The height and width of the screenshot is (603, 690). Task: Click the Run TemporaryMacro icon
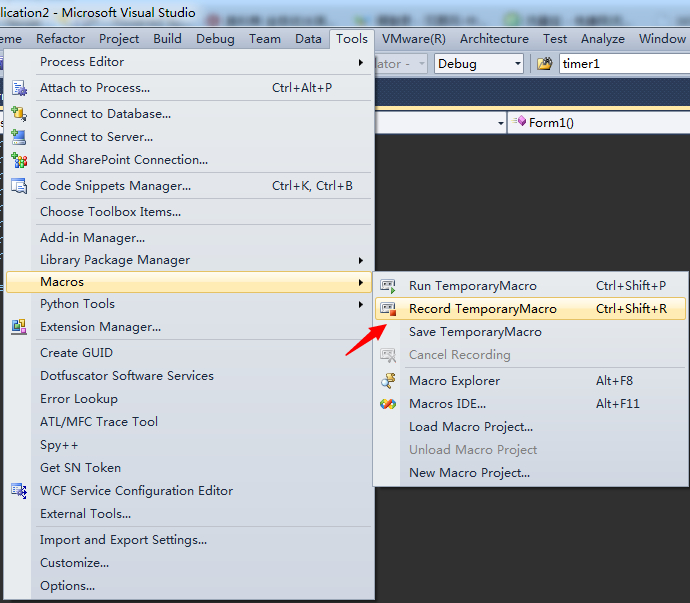click(388, 286)
